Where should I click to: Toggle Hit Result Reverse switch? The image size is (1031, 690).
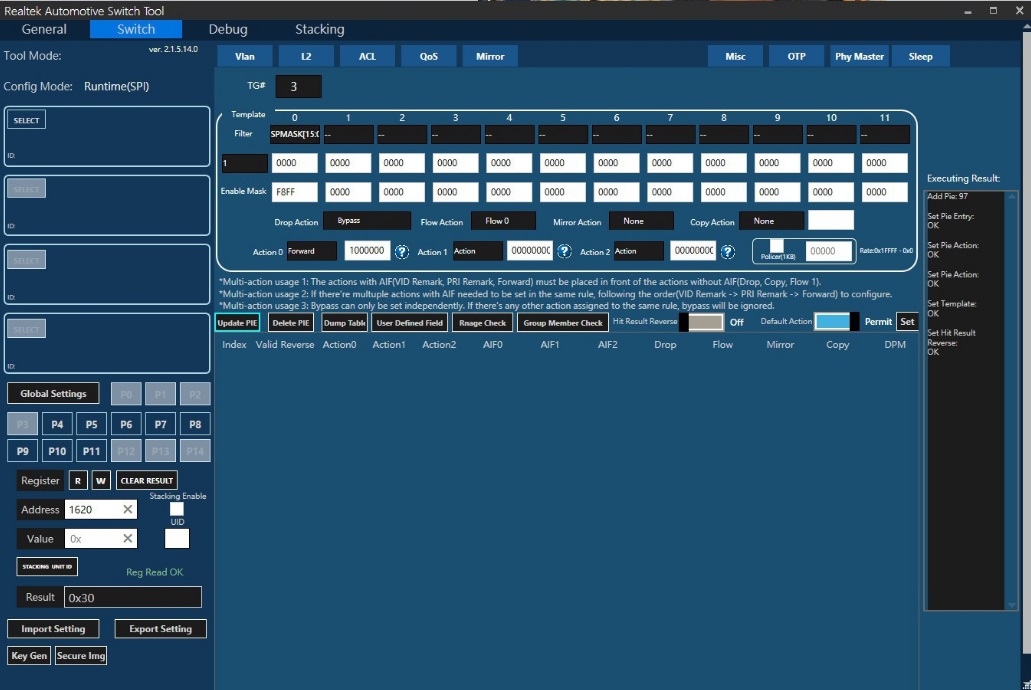pyautogui.click(x=702, y=322)
